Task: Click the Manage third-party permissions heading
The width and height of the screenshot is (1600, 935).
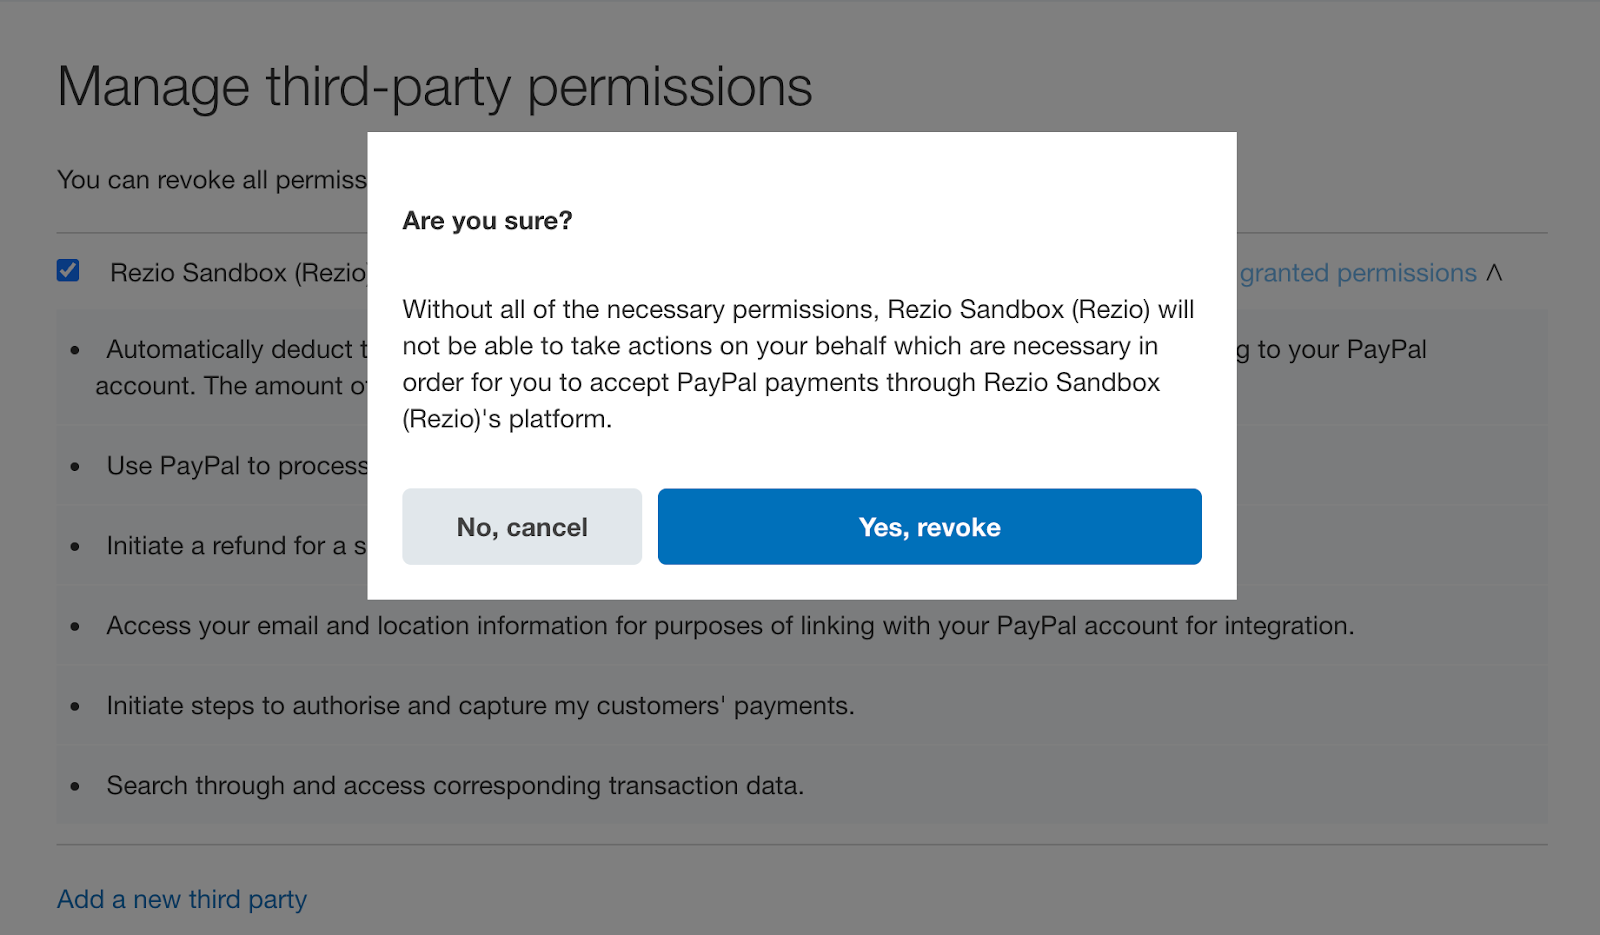Action: tap(434, 87)
